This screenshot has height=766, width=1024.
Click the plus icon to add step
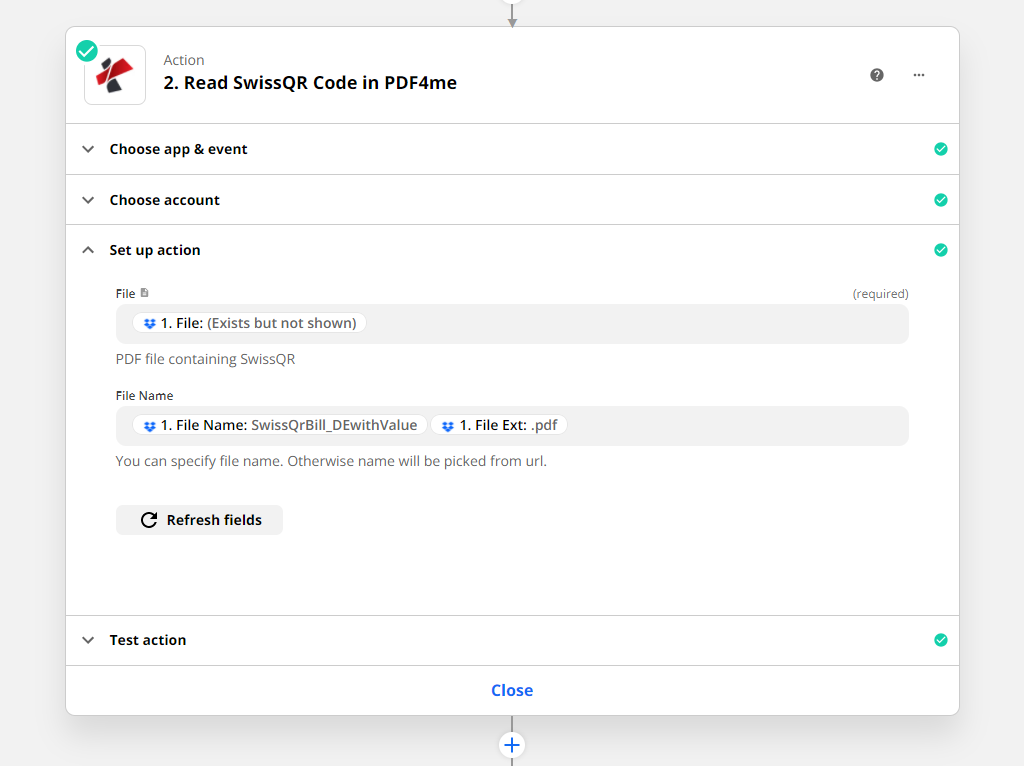coord(512,745)
